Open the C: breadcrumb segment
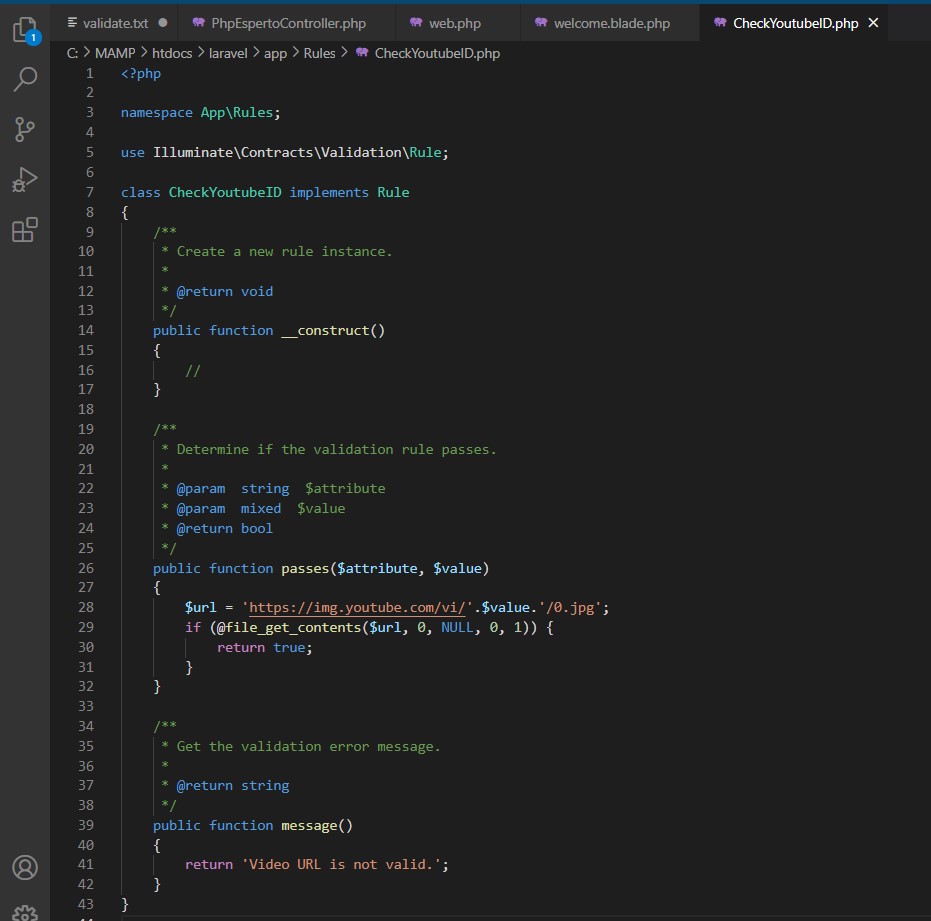 (72, 53)
